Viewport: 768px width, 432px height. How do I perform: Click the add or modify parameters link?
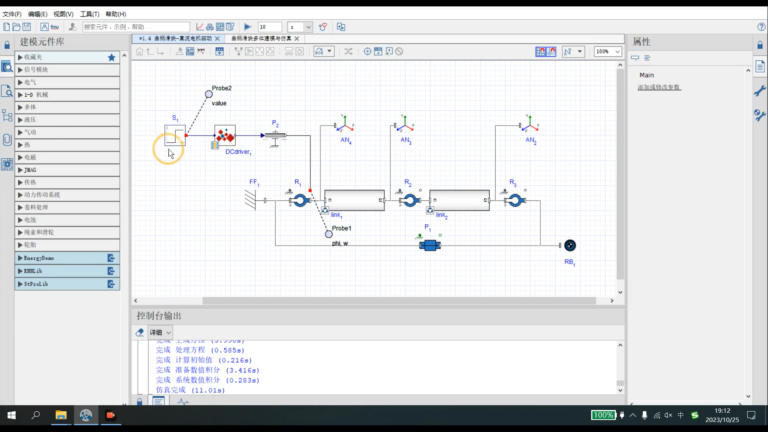click(659, 87)
